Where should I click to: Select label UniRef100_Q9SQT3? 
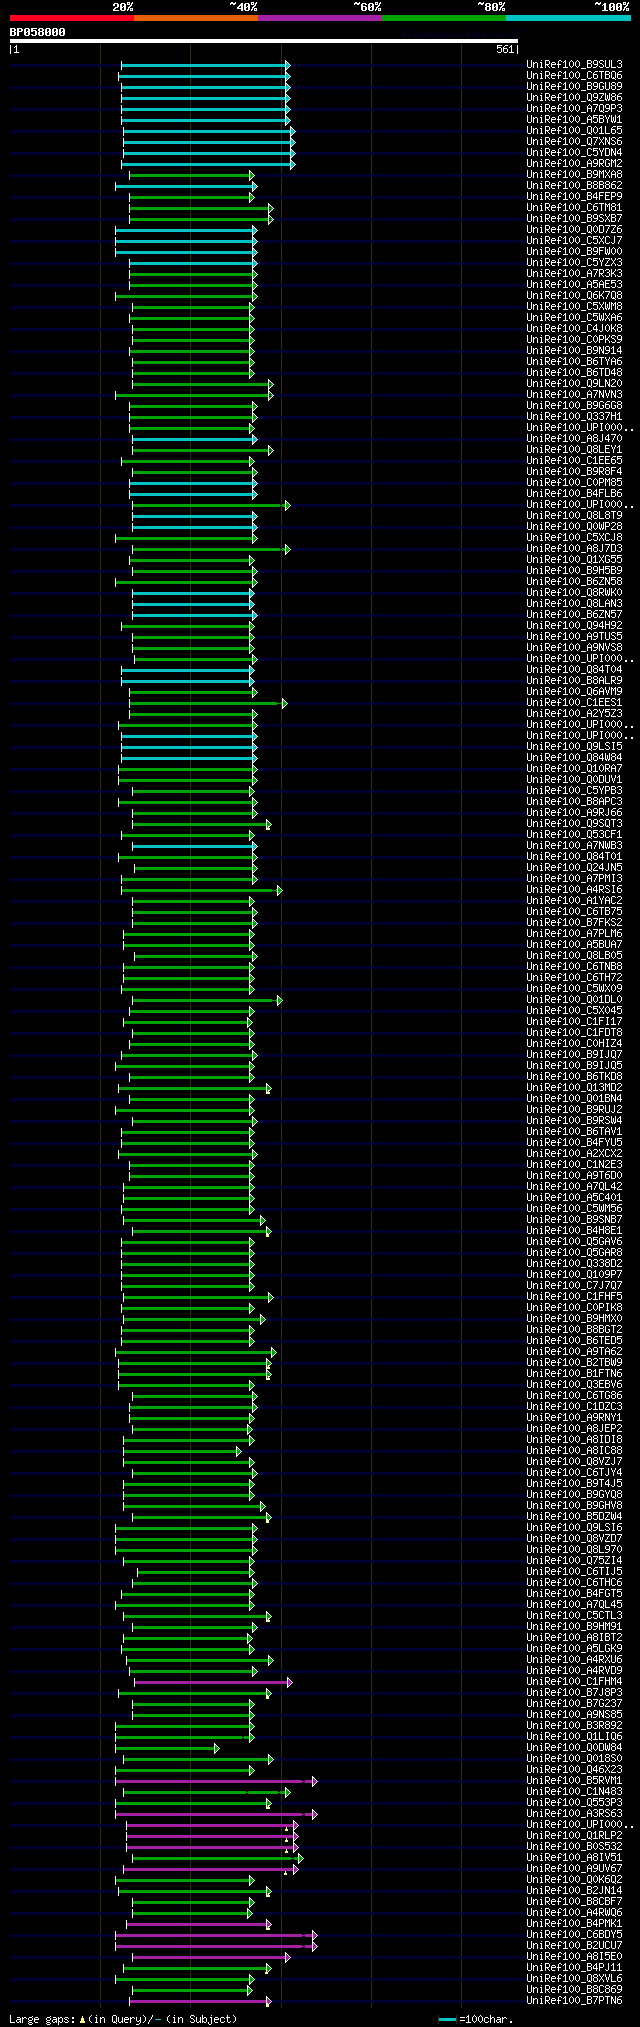pos(574,823)
